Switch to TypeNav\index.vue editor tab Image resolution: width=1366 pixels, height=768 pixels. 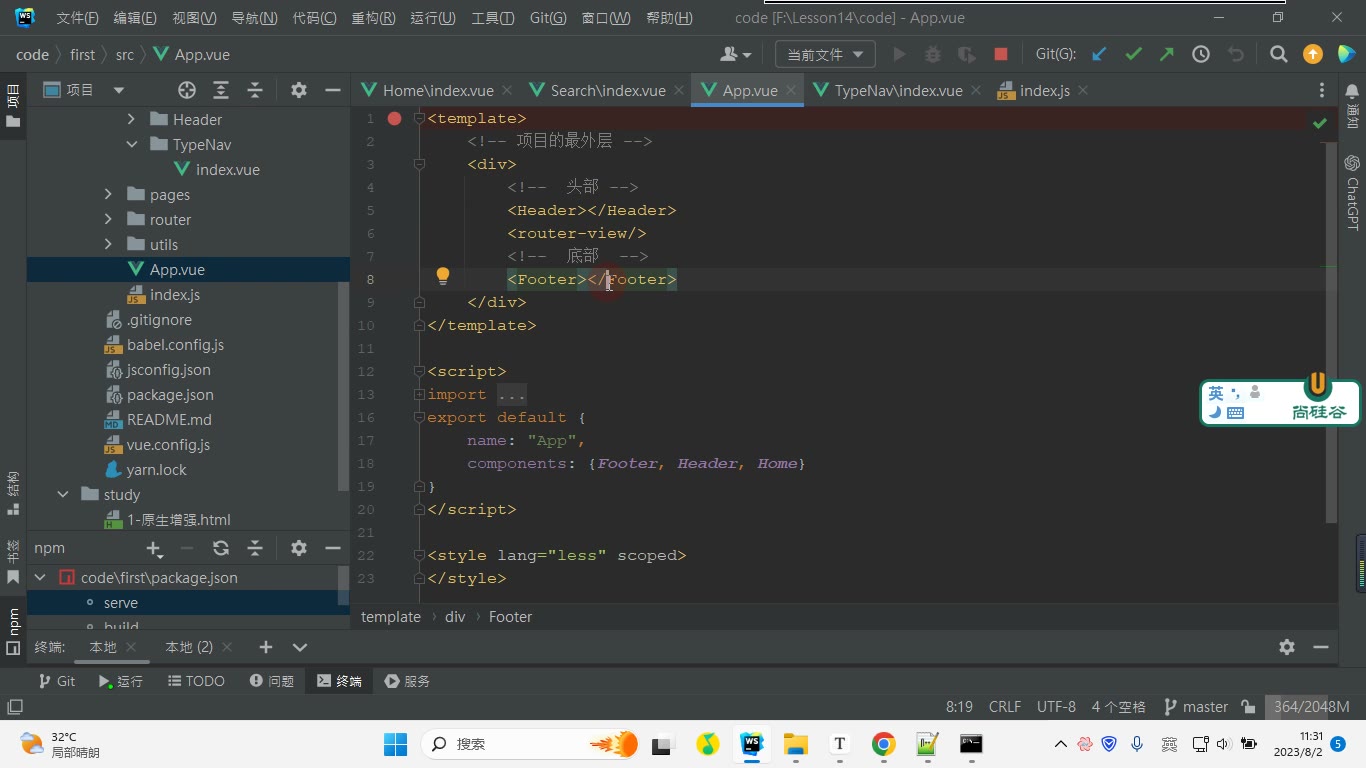898,90
